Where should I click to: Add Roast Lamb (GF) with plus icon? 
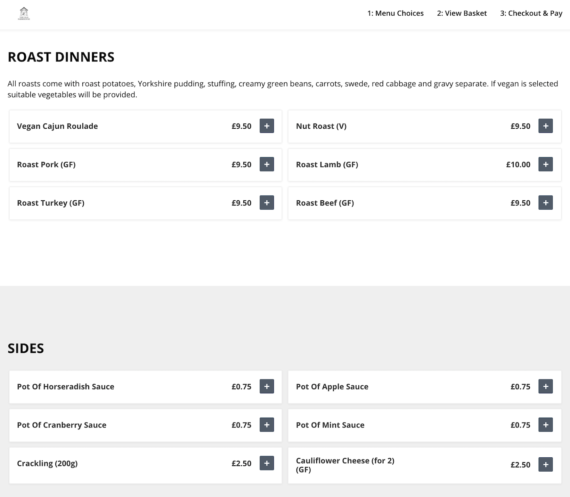pyautogui.click(x=545, y=164)
